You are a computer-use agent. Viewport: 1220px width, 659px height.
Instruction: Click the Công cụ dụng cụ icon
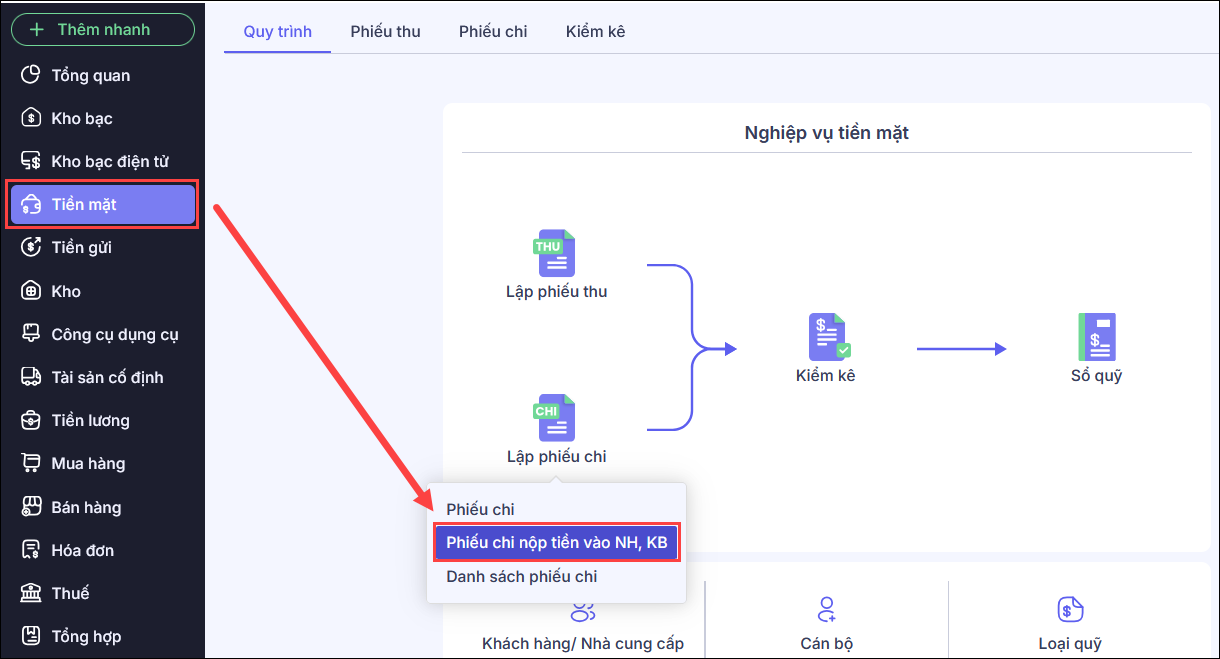pyautogui.click(x=32, y=334)
